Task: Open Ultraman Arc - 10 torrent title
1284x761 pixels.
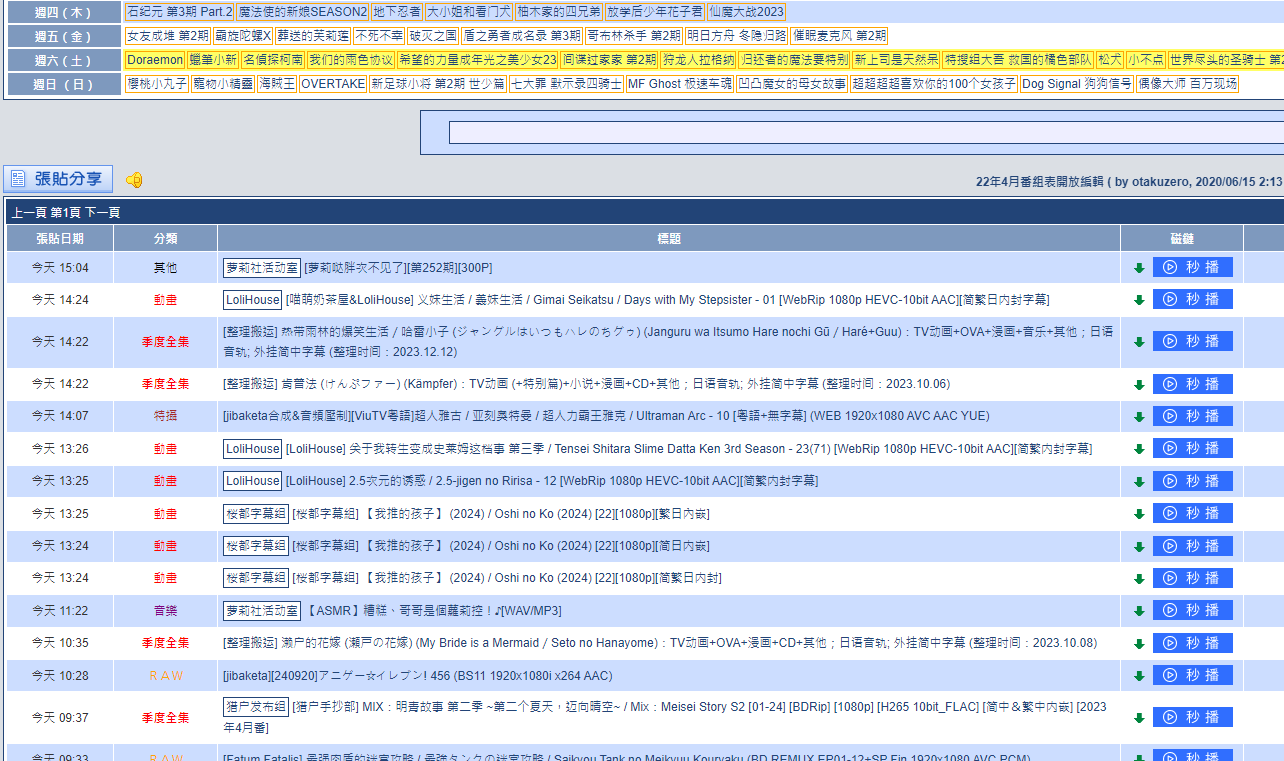Action: [607, 416]
